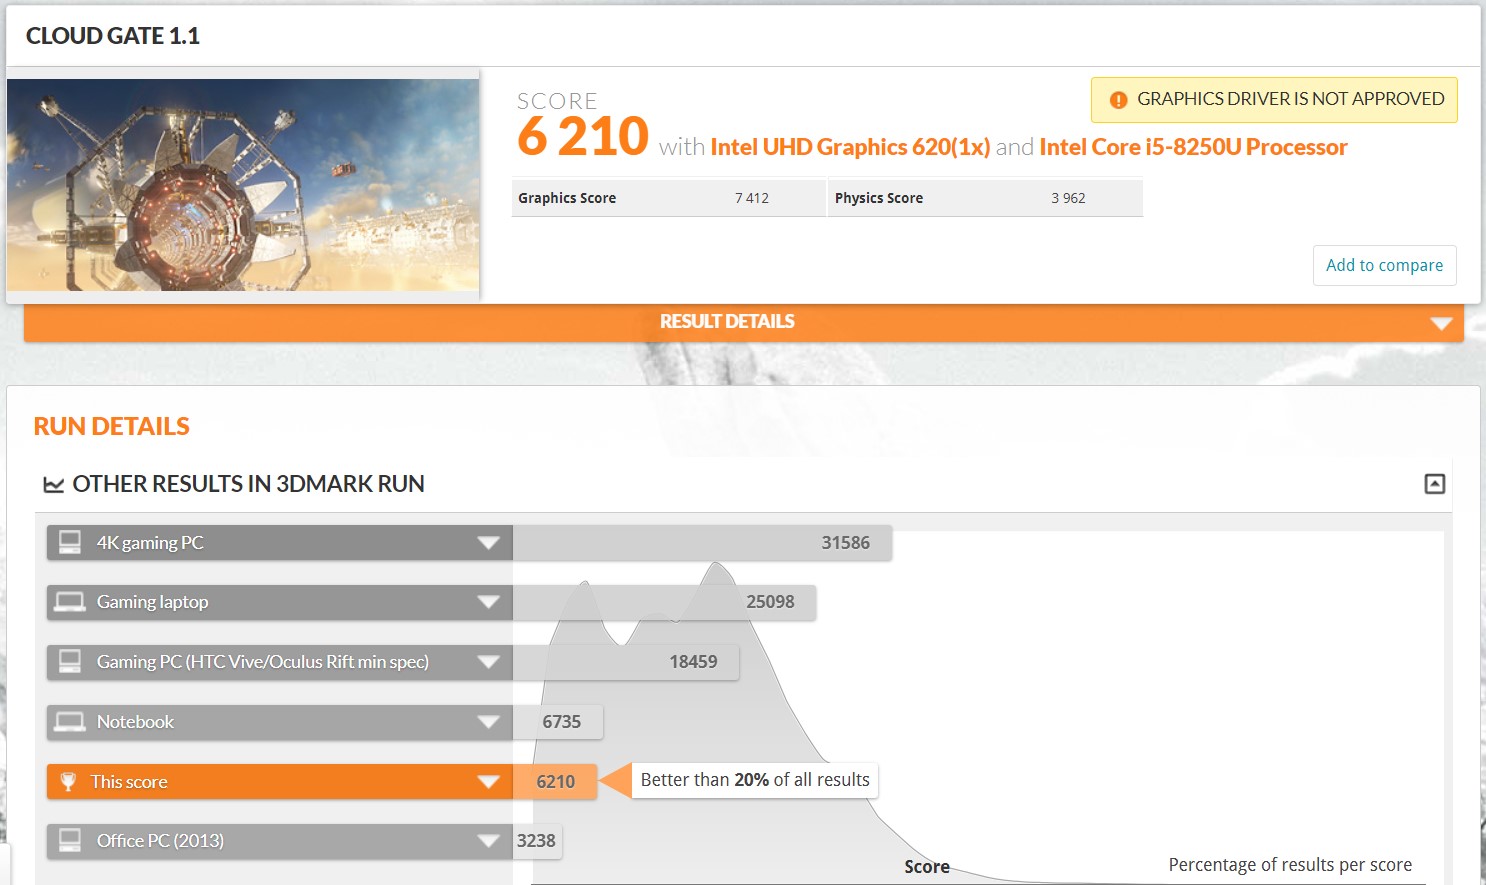Click the laptop icon on Gaming laptop row
This screenshot has width=1486, height=885.
(70, 602)
